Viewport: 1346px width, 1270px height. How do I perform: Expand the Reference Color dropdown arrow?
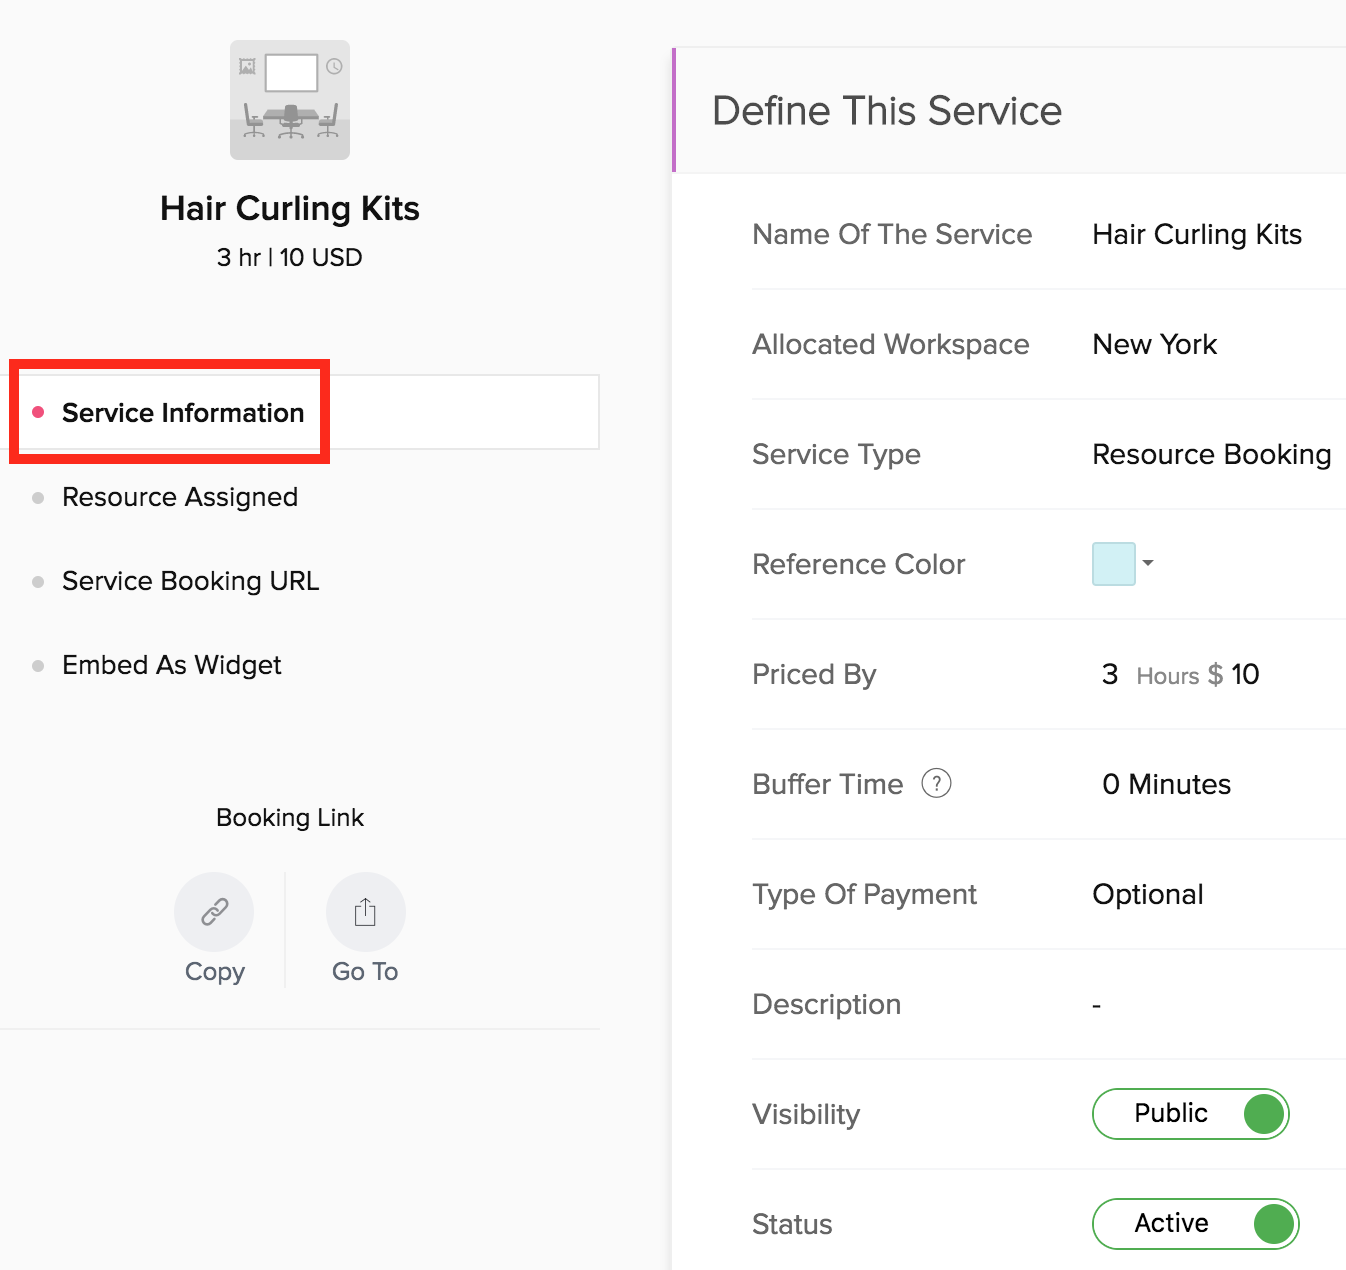(1148, 563)
